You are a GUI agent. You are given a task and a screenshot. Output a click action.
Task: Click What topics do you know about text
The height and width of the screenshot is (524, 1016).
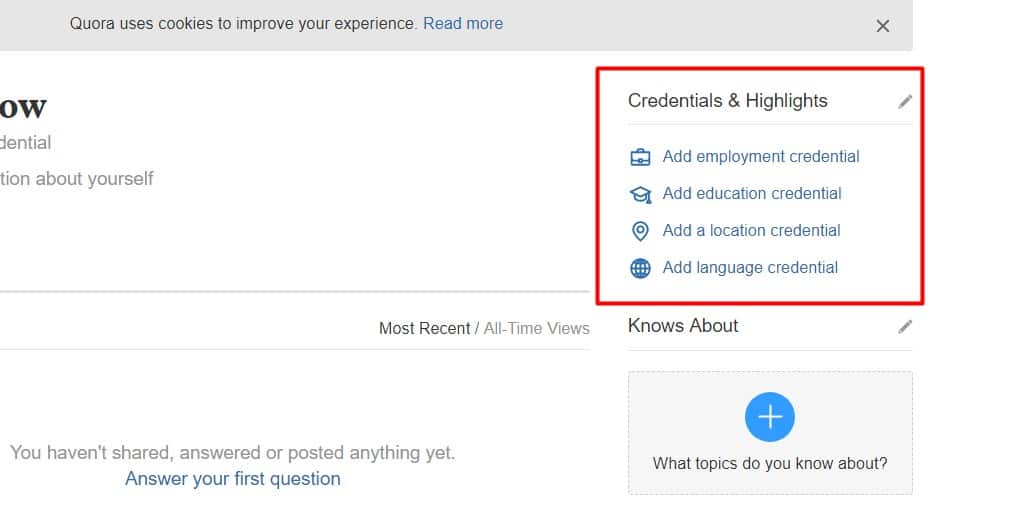[770, 463]
